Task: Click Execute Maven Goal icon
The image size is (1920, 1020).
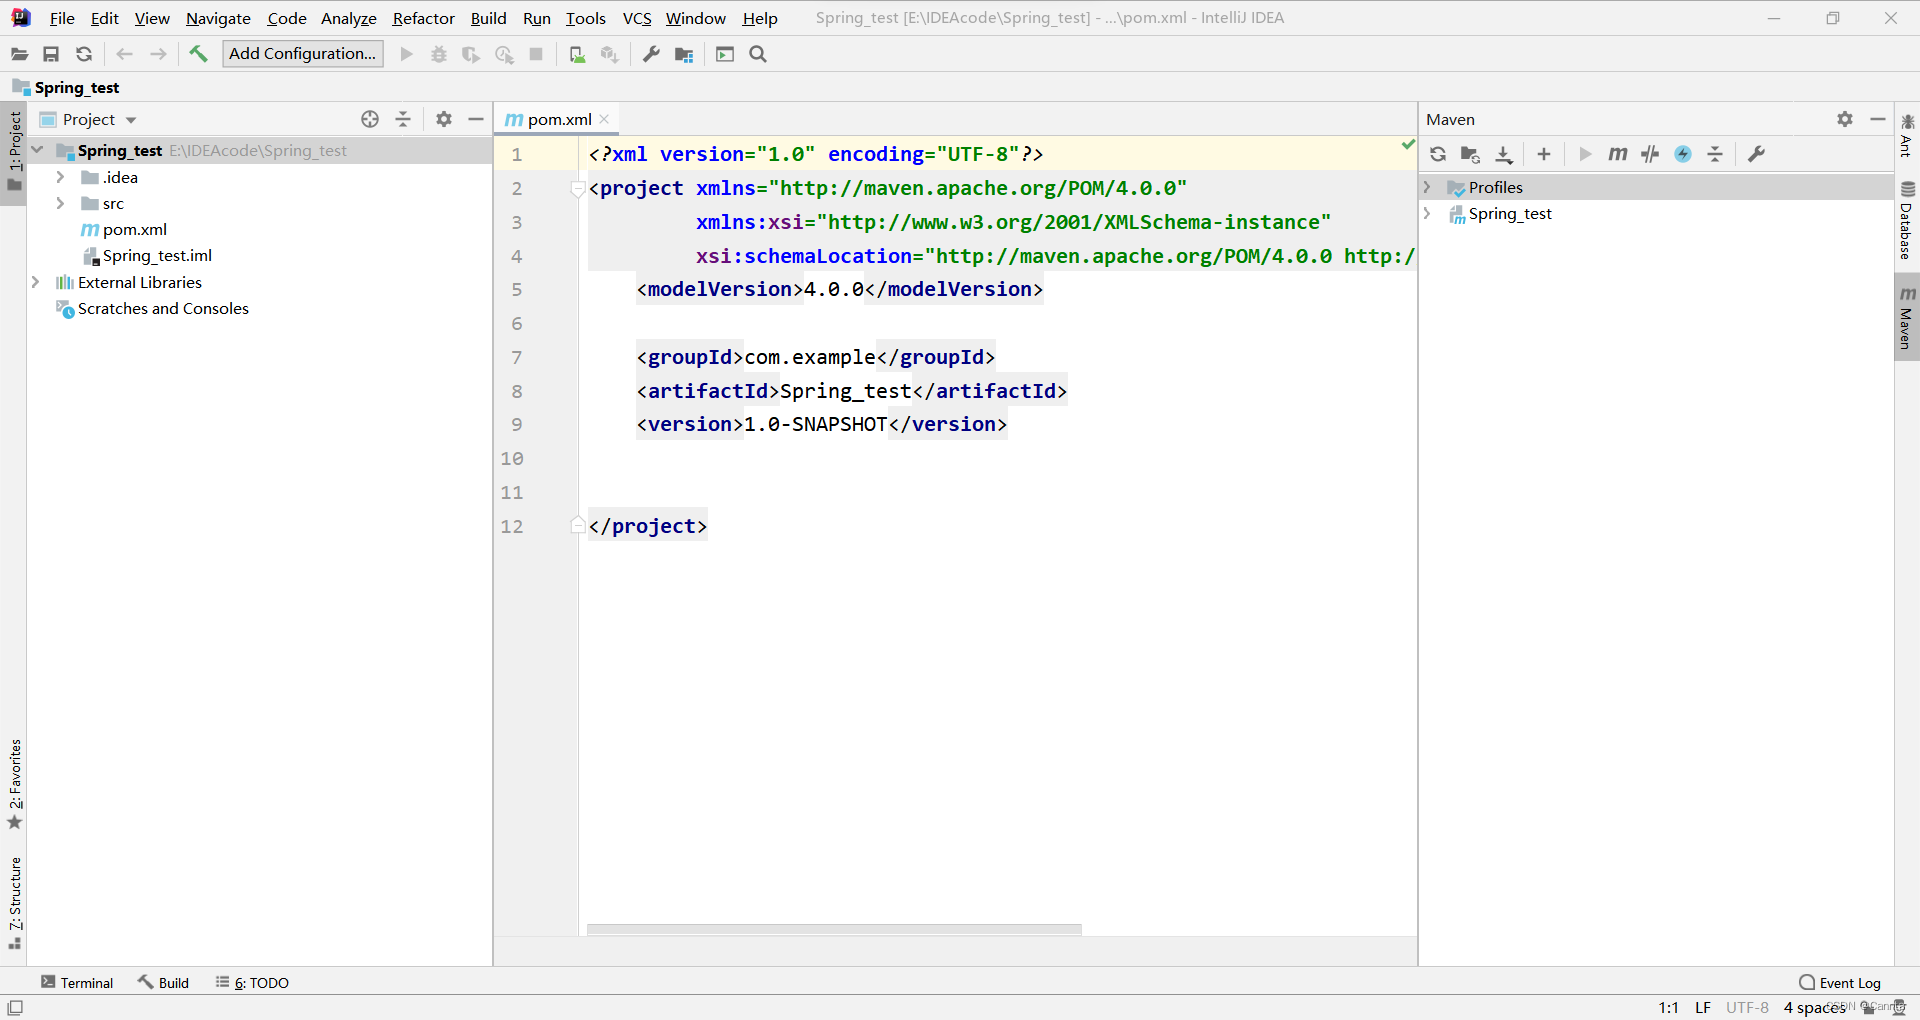Action: click(1618, 154)
